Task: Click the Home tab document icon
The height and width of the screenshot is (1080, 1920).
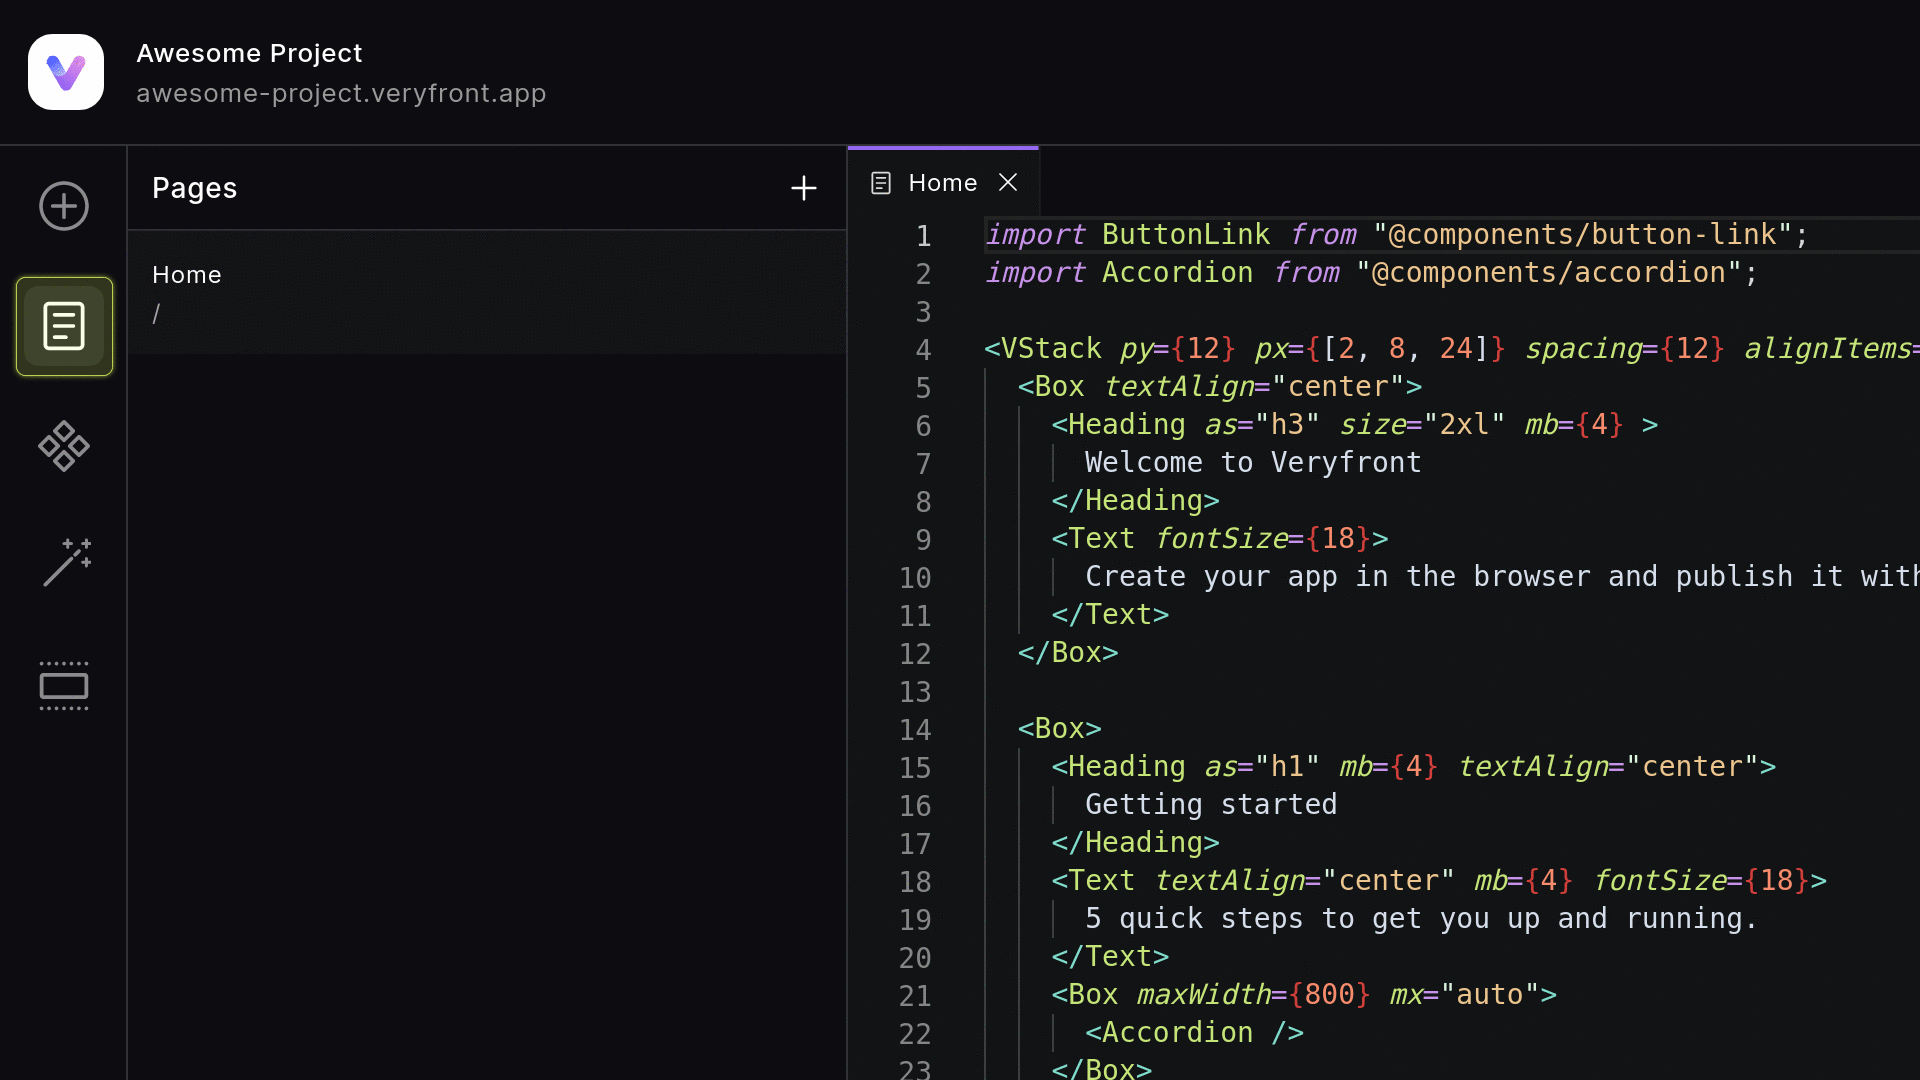Action: (x=881, y=183)
